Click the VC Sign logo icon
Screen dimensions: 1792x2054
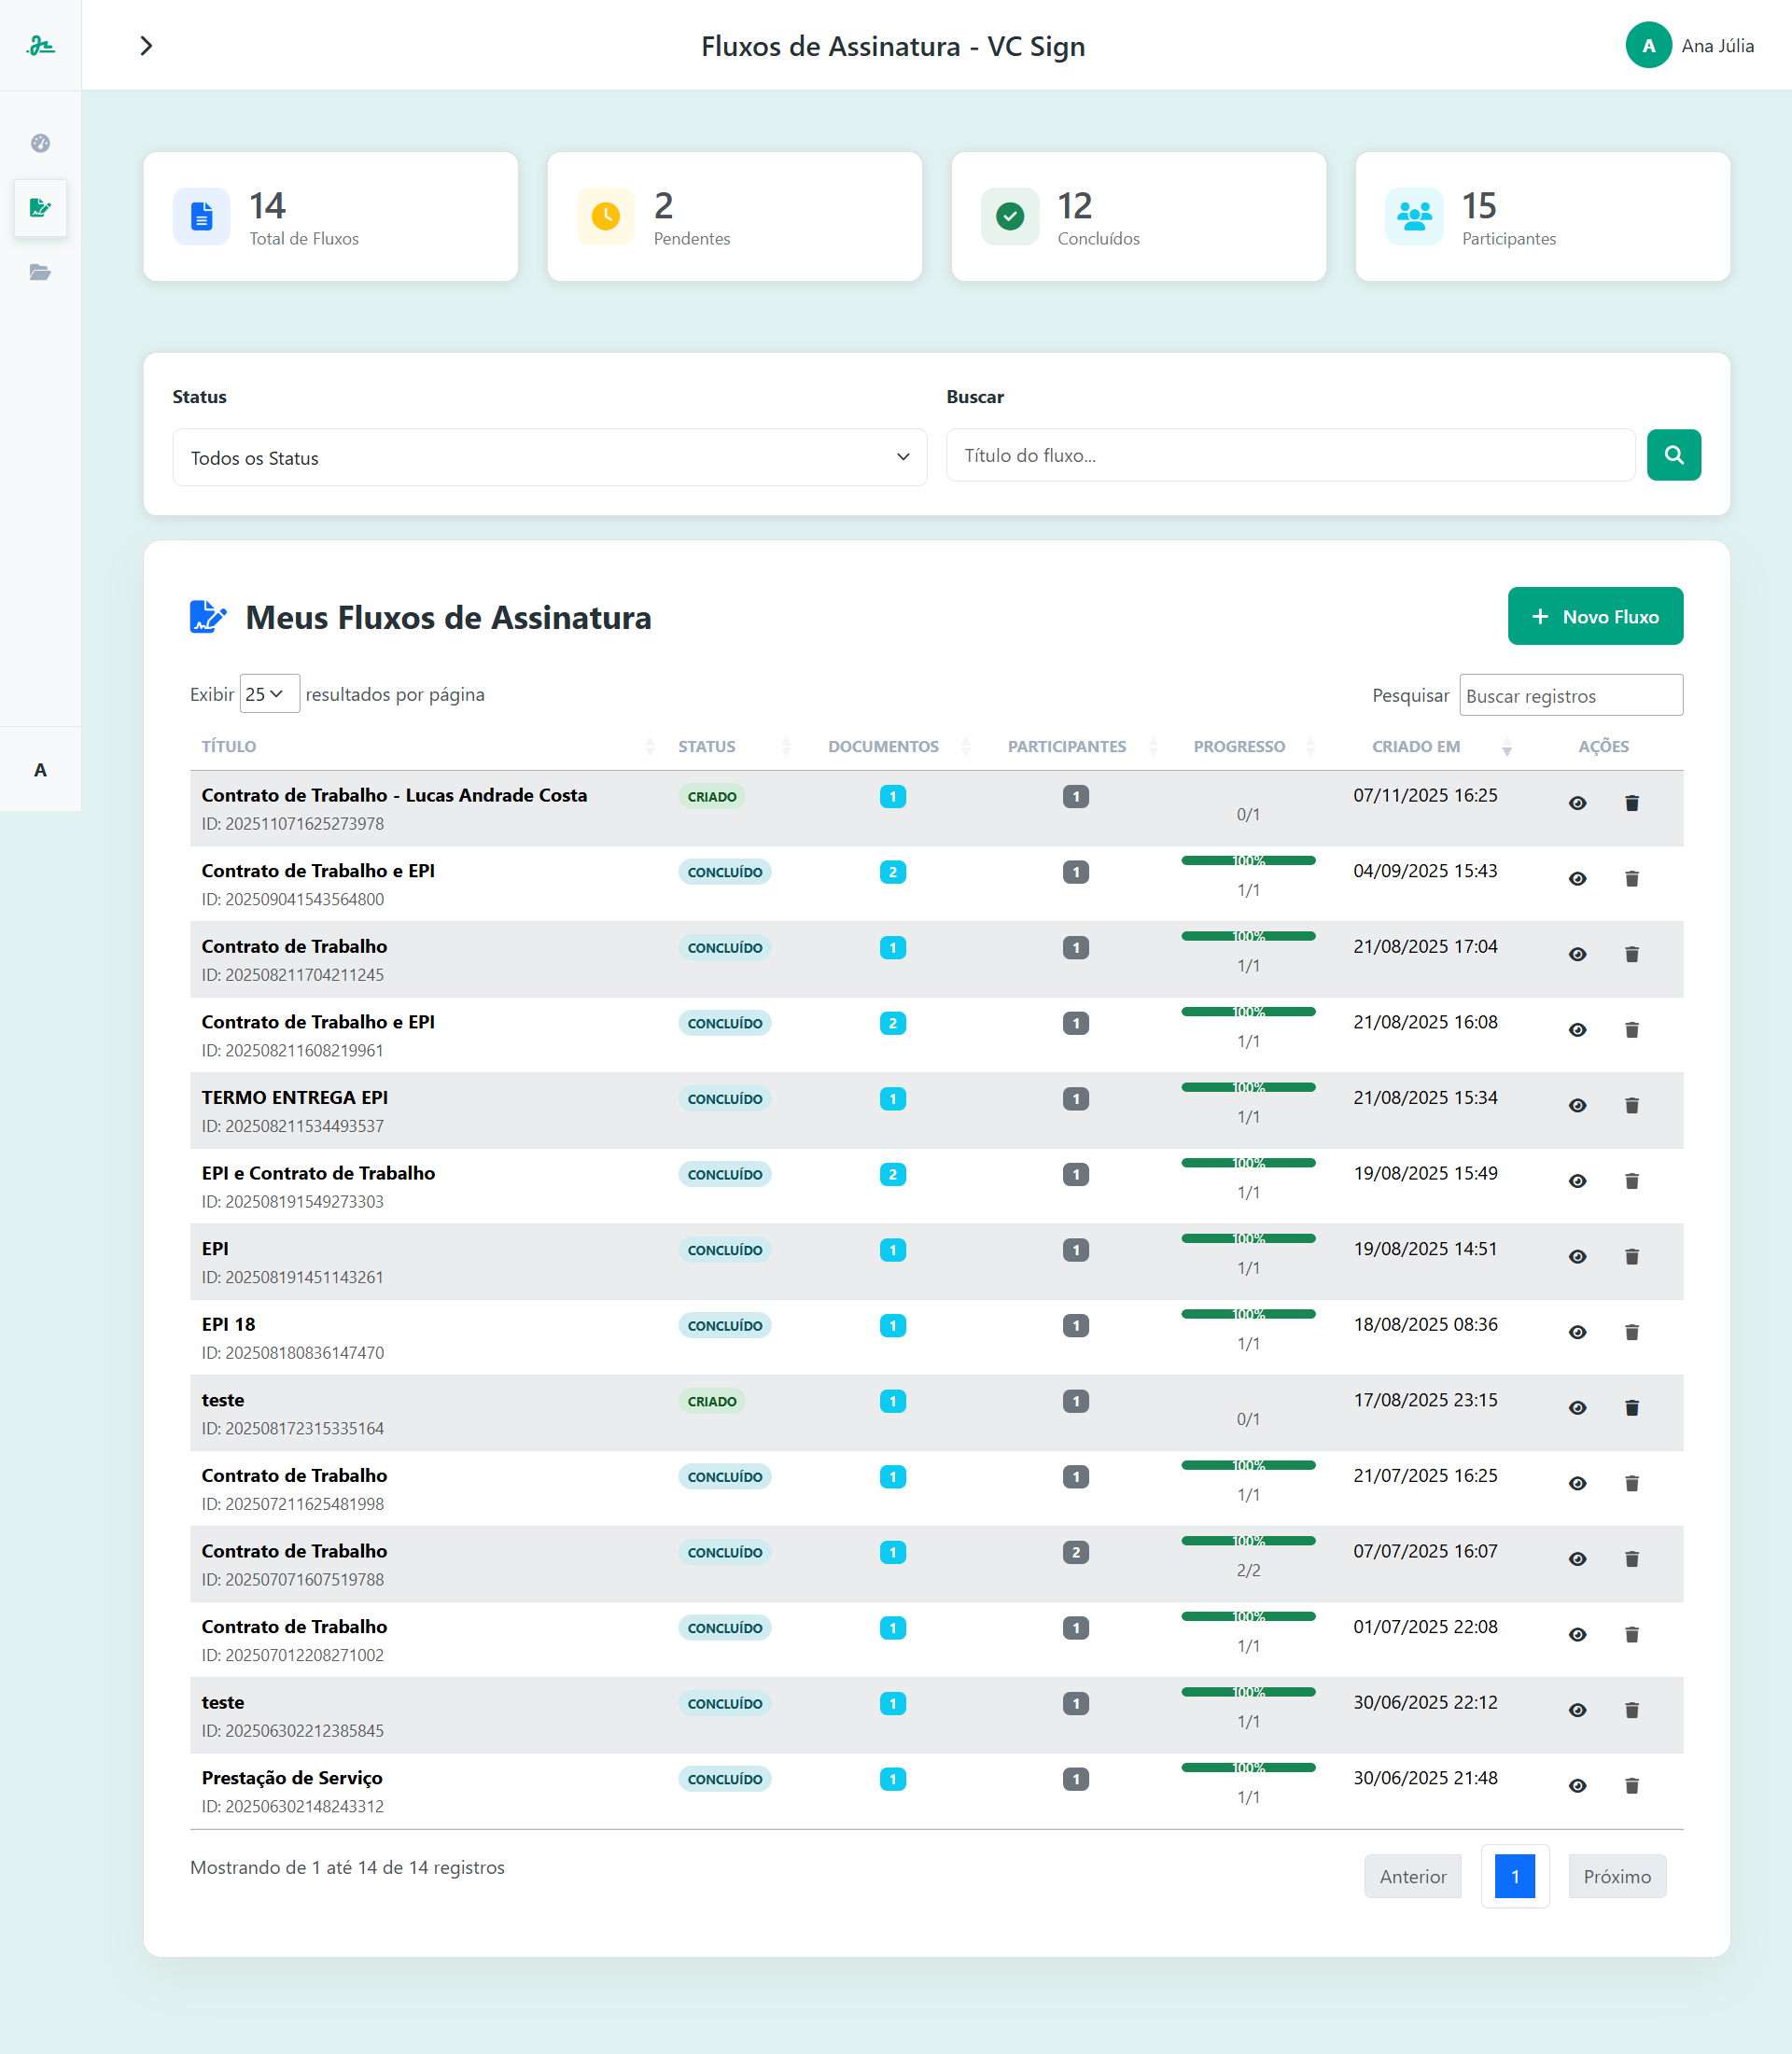click(x=40, y=45)
